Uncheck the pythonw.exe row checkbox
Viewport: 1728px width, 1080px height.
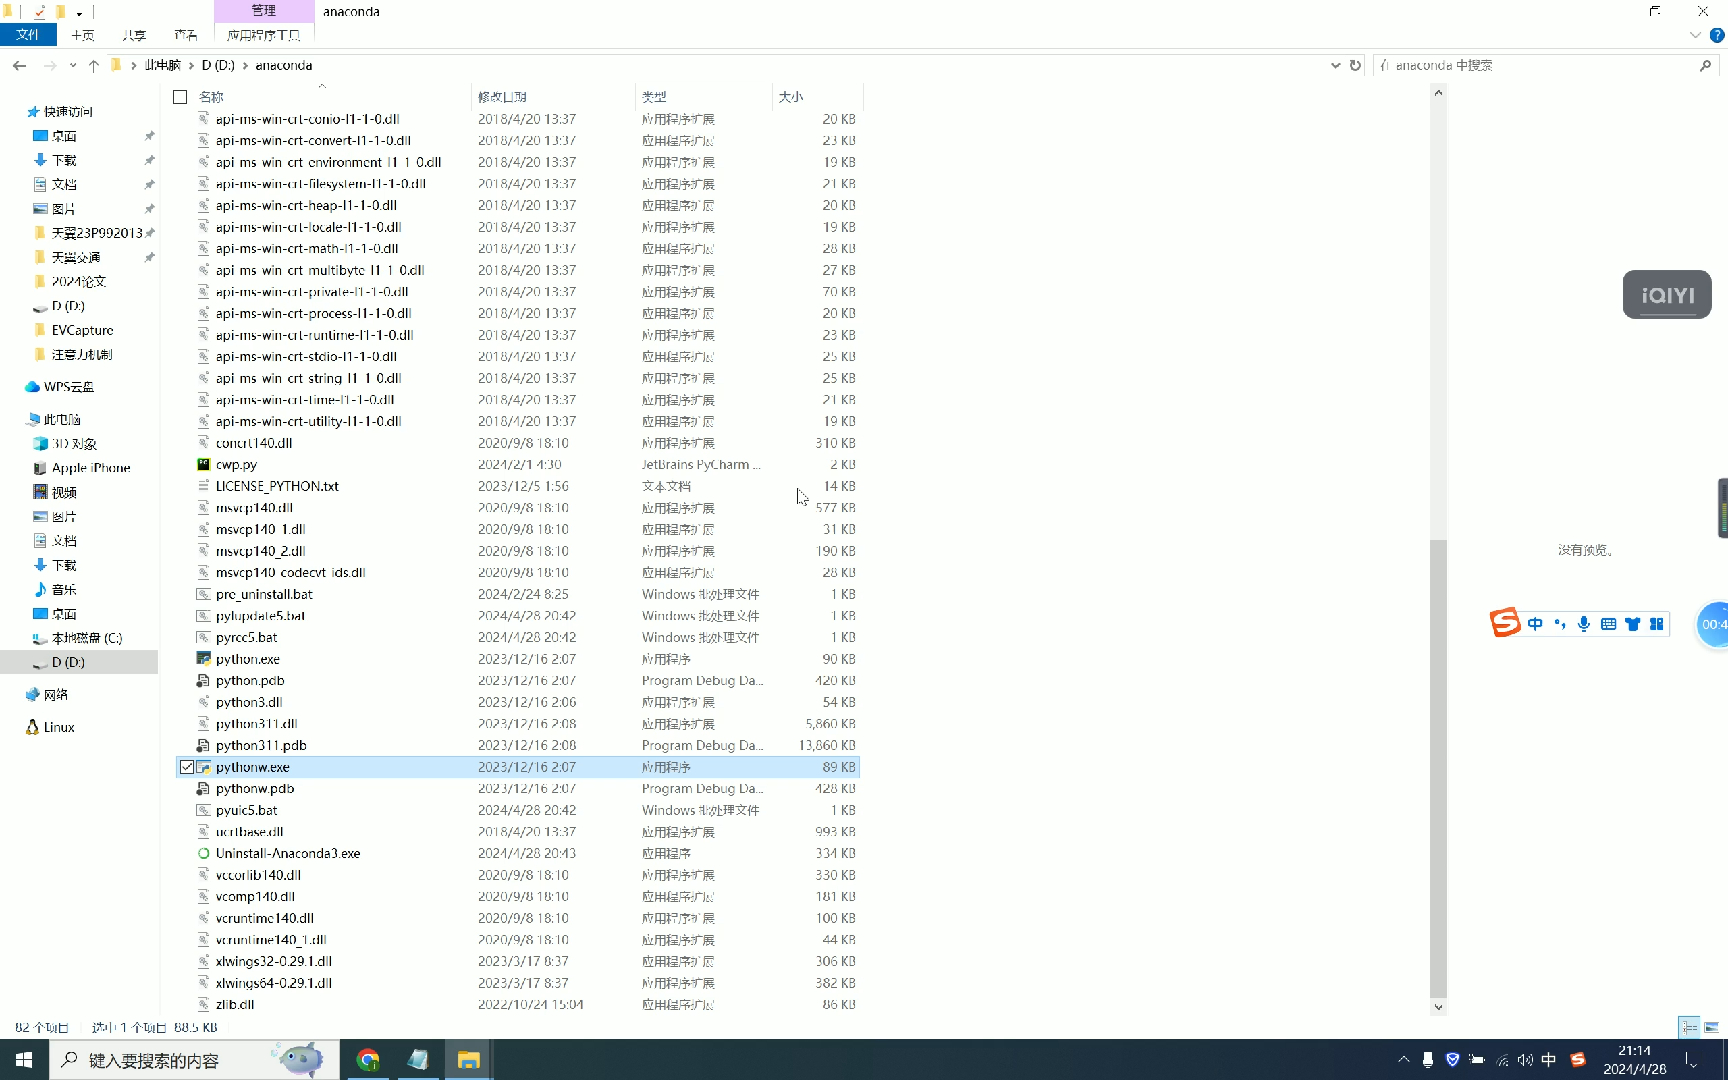pyautogui.click(x=187, y=767)
